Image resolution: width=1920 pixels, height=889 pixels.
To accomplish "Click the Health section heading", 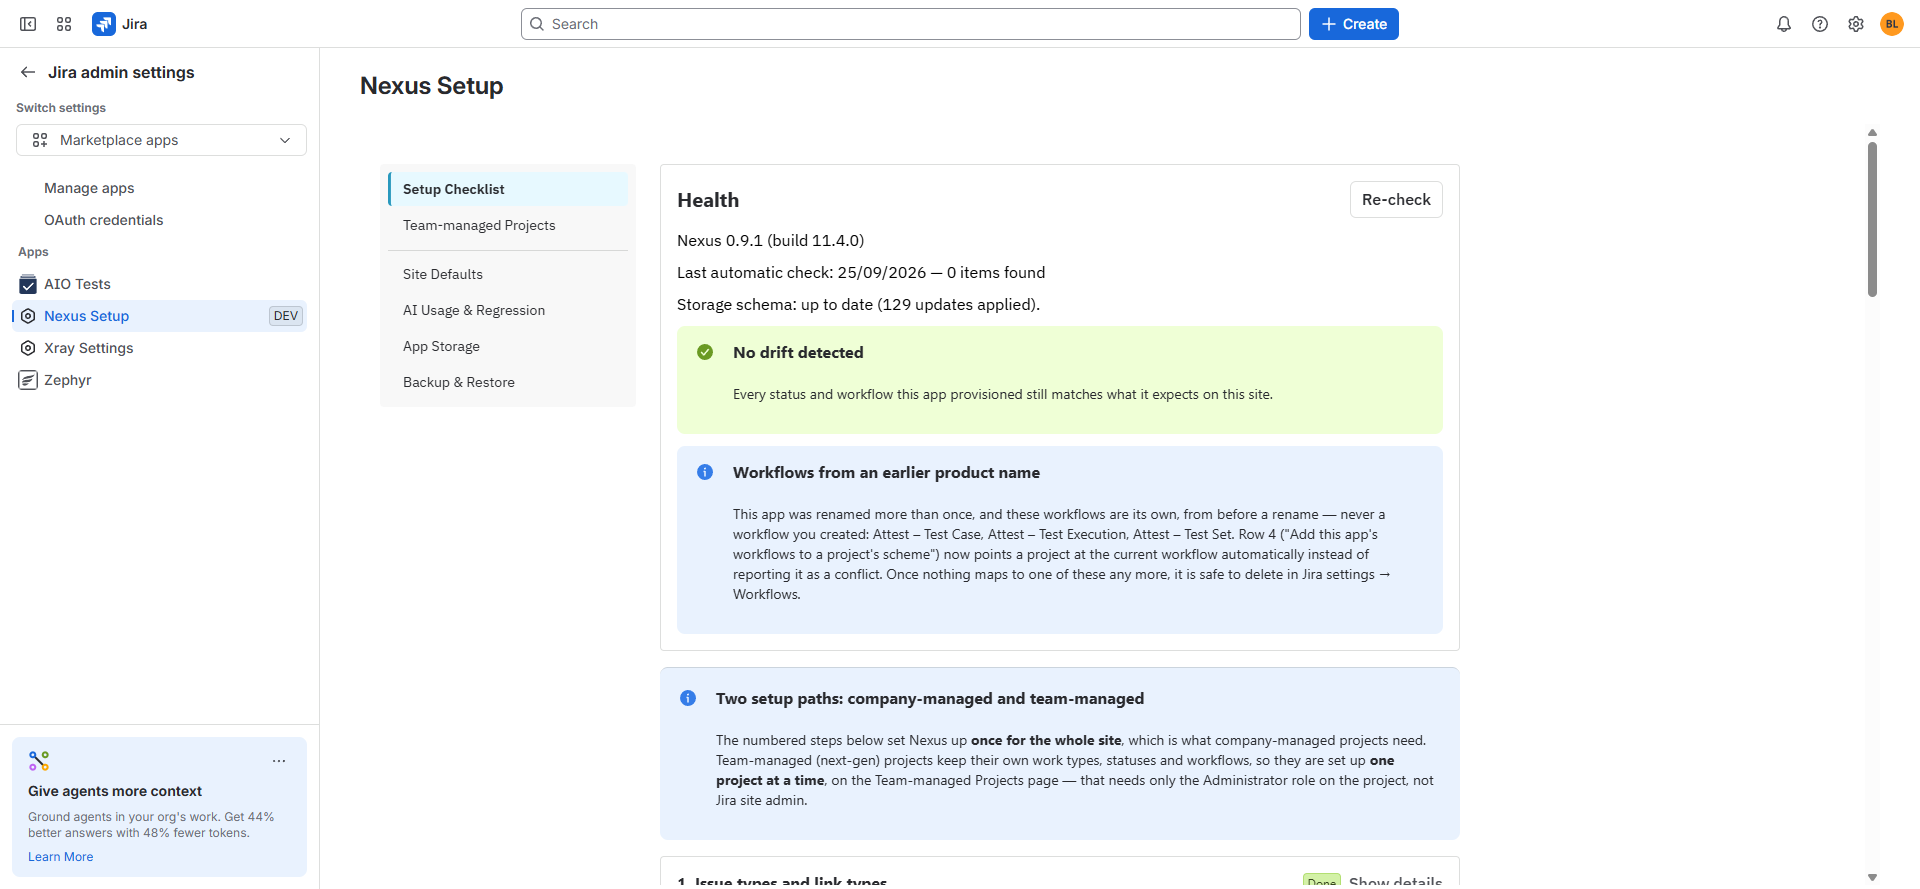I will (x=708, y=200).
